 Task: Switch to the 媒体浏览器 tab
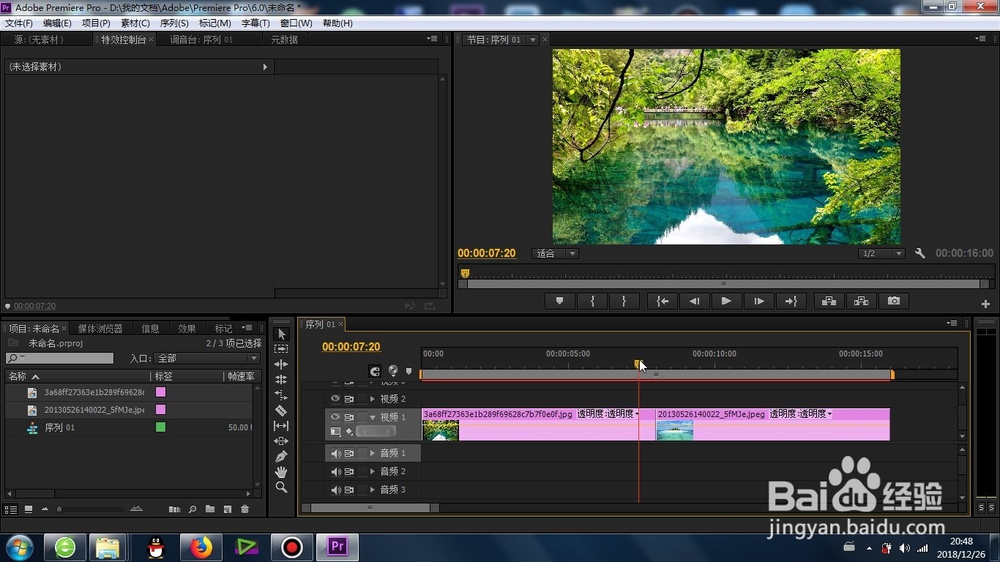(x=100, y=329)
